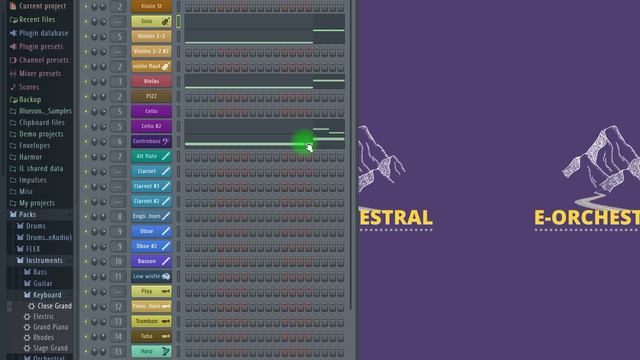Open the Engli..horn channel
Image resolution: width=640 pixels, height=360 pixels.
(x=151, y=216)
